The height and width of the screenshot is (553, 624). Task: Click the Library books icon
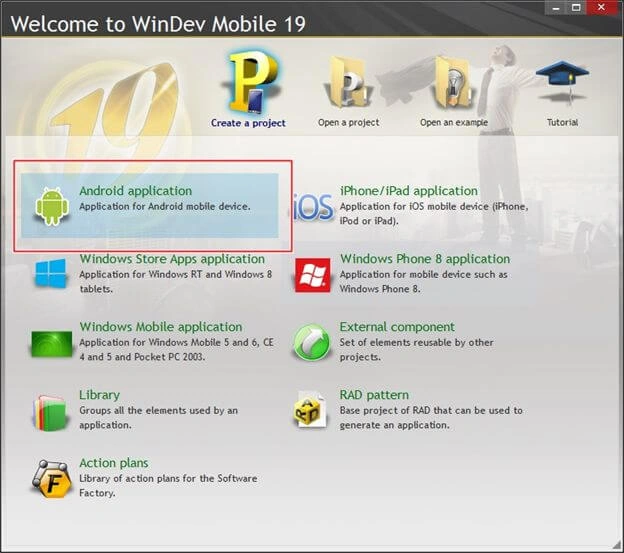pos(51,413)
